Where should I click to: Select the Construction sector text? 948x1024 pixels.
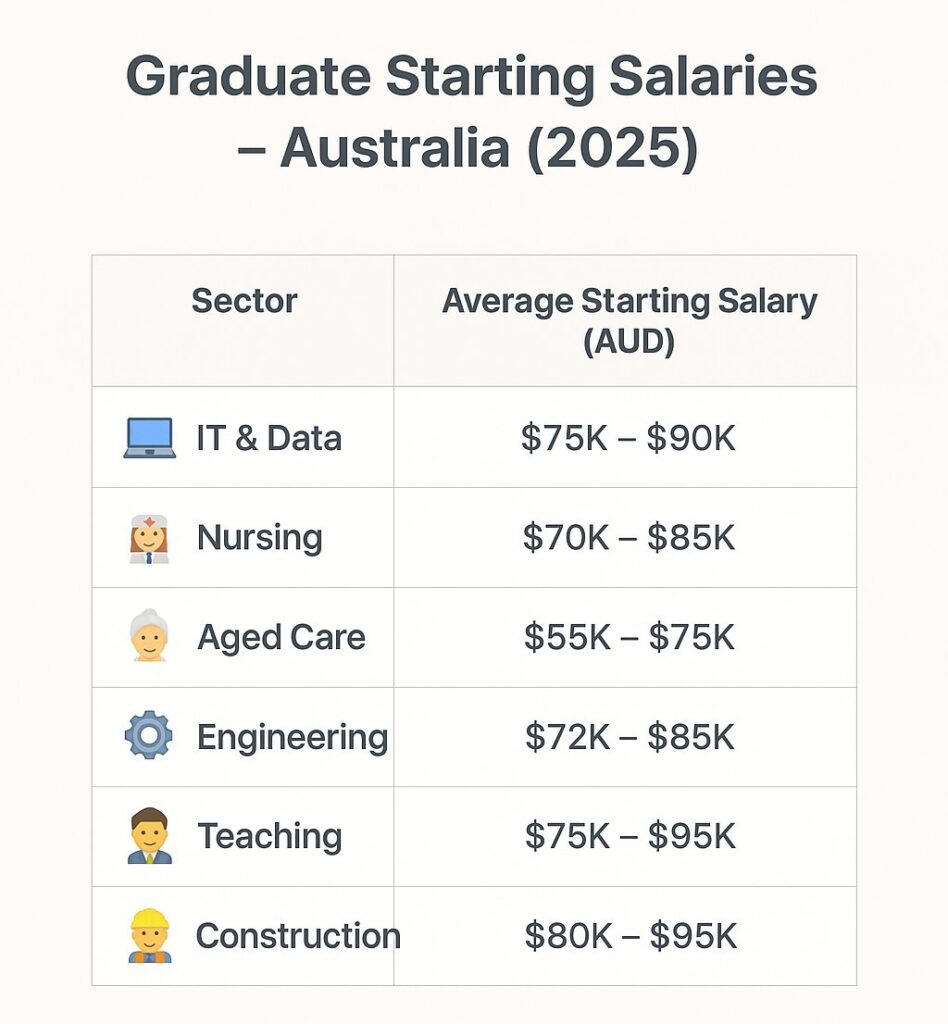(x=298, y=936)
